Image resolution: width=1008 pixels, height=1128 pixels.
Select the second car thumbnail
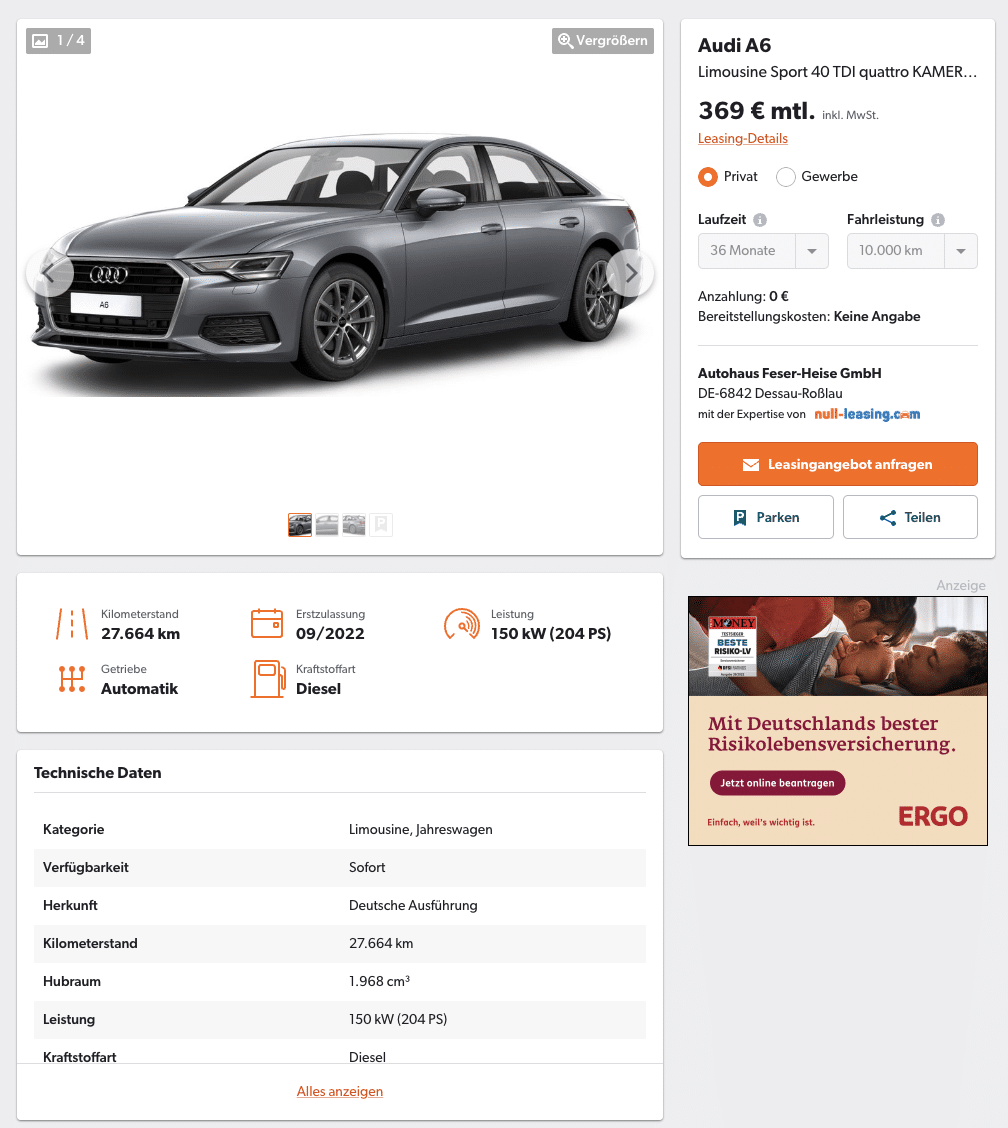point(327,525)
